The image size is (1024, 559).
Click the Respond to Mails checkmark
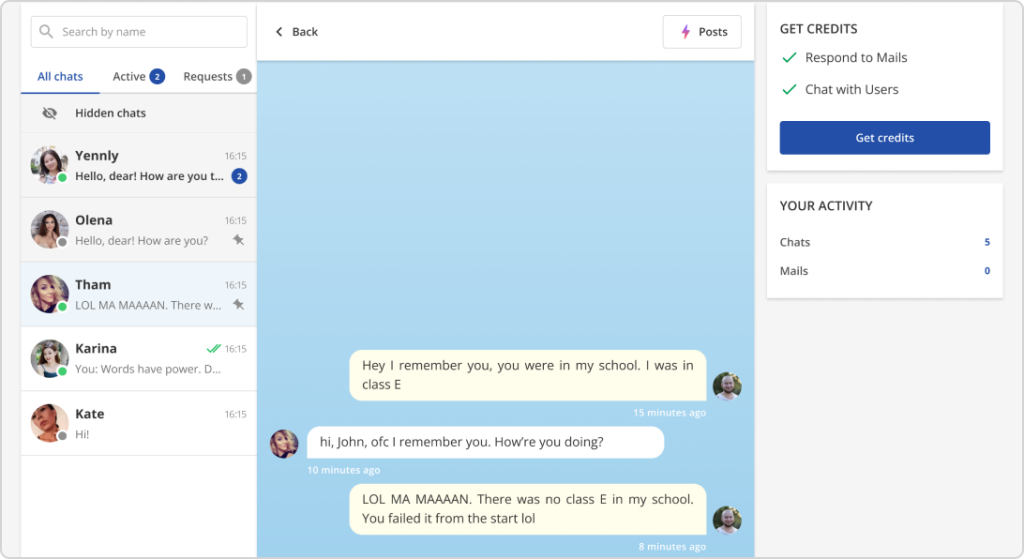point(789,58)
